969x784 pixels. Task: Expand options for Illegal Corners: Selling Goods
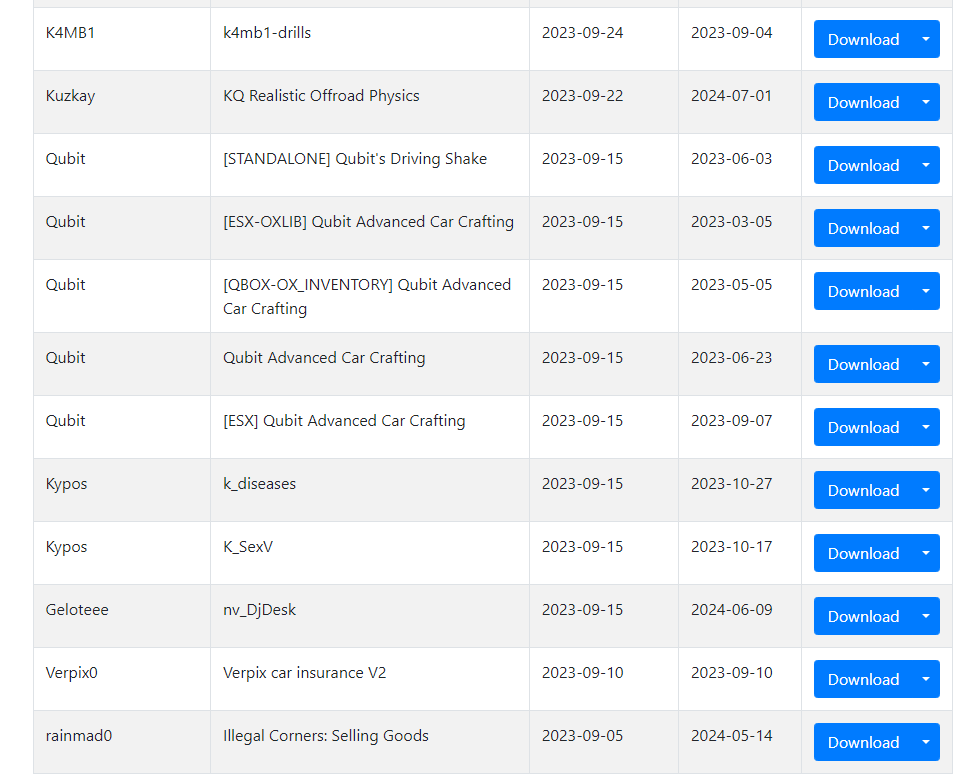coord(926,743)
